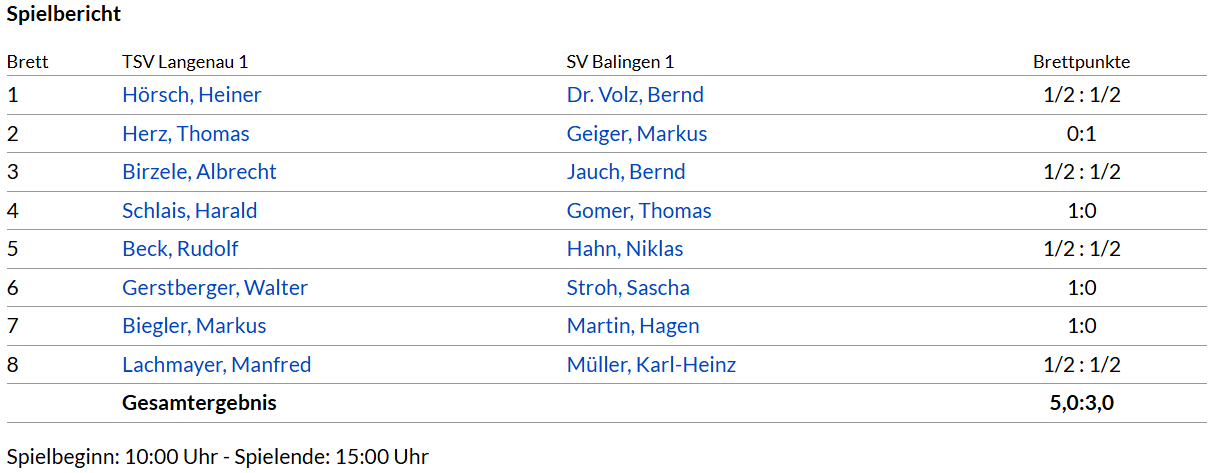
Task: Click Jauch, Bernd link
Action: (x=626, y=172)
